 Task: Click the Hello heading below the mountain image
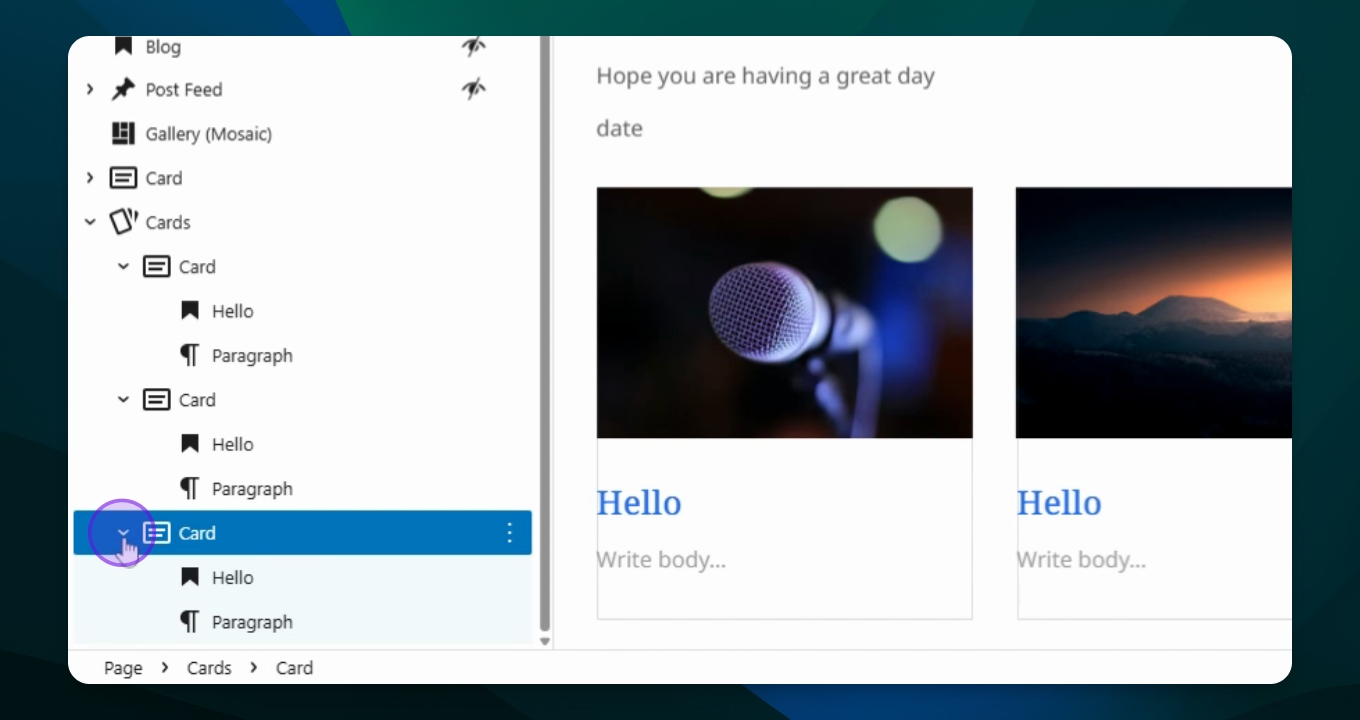tap(1059, 502)
